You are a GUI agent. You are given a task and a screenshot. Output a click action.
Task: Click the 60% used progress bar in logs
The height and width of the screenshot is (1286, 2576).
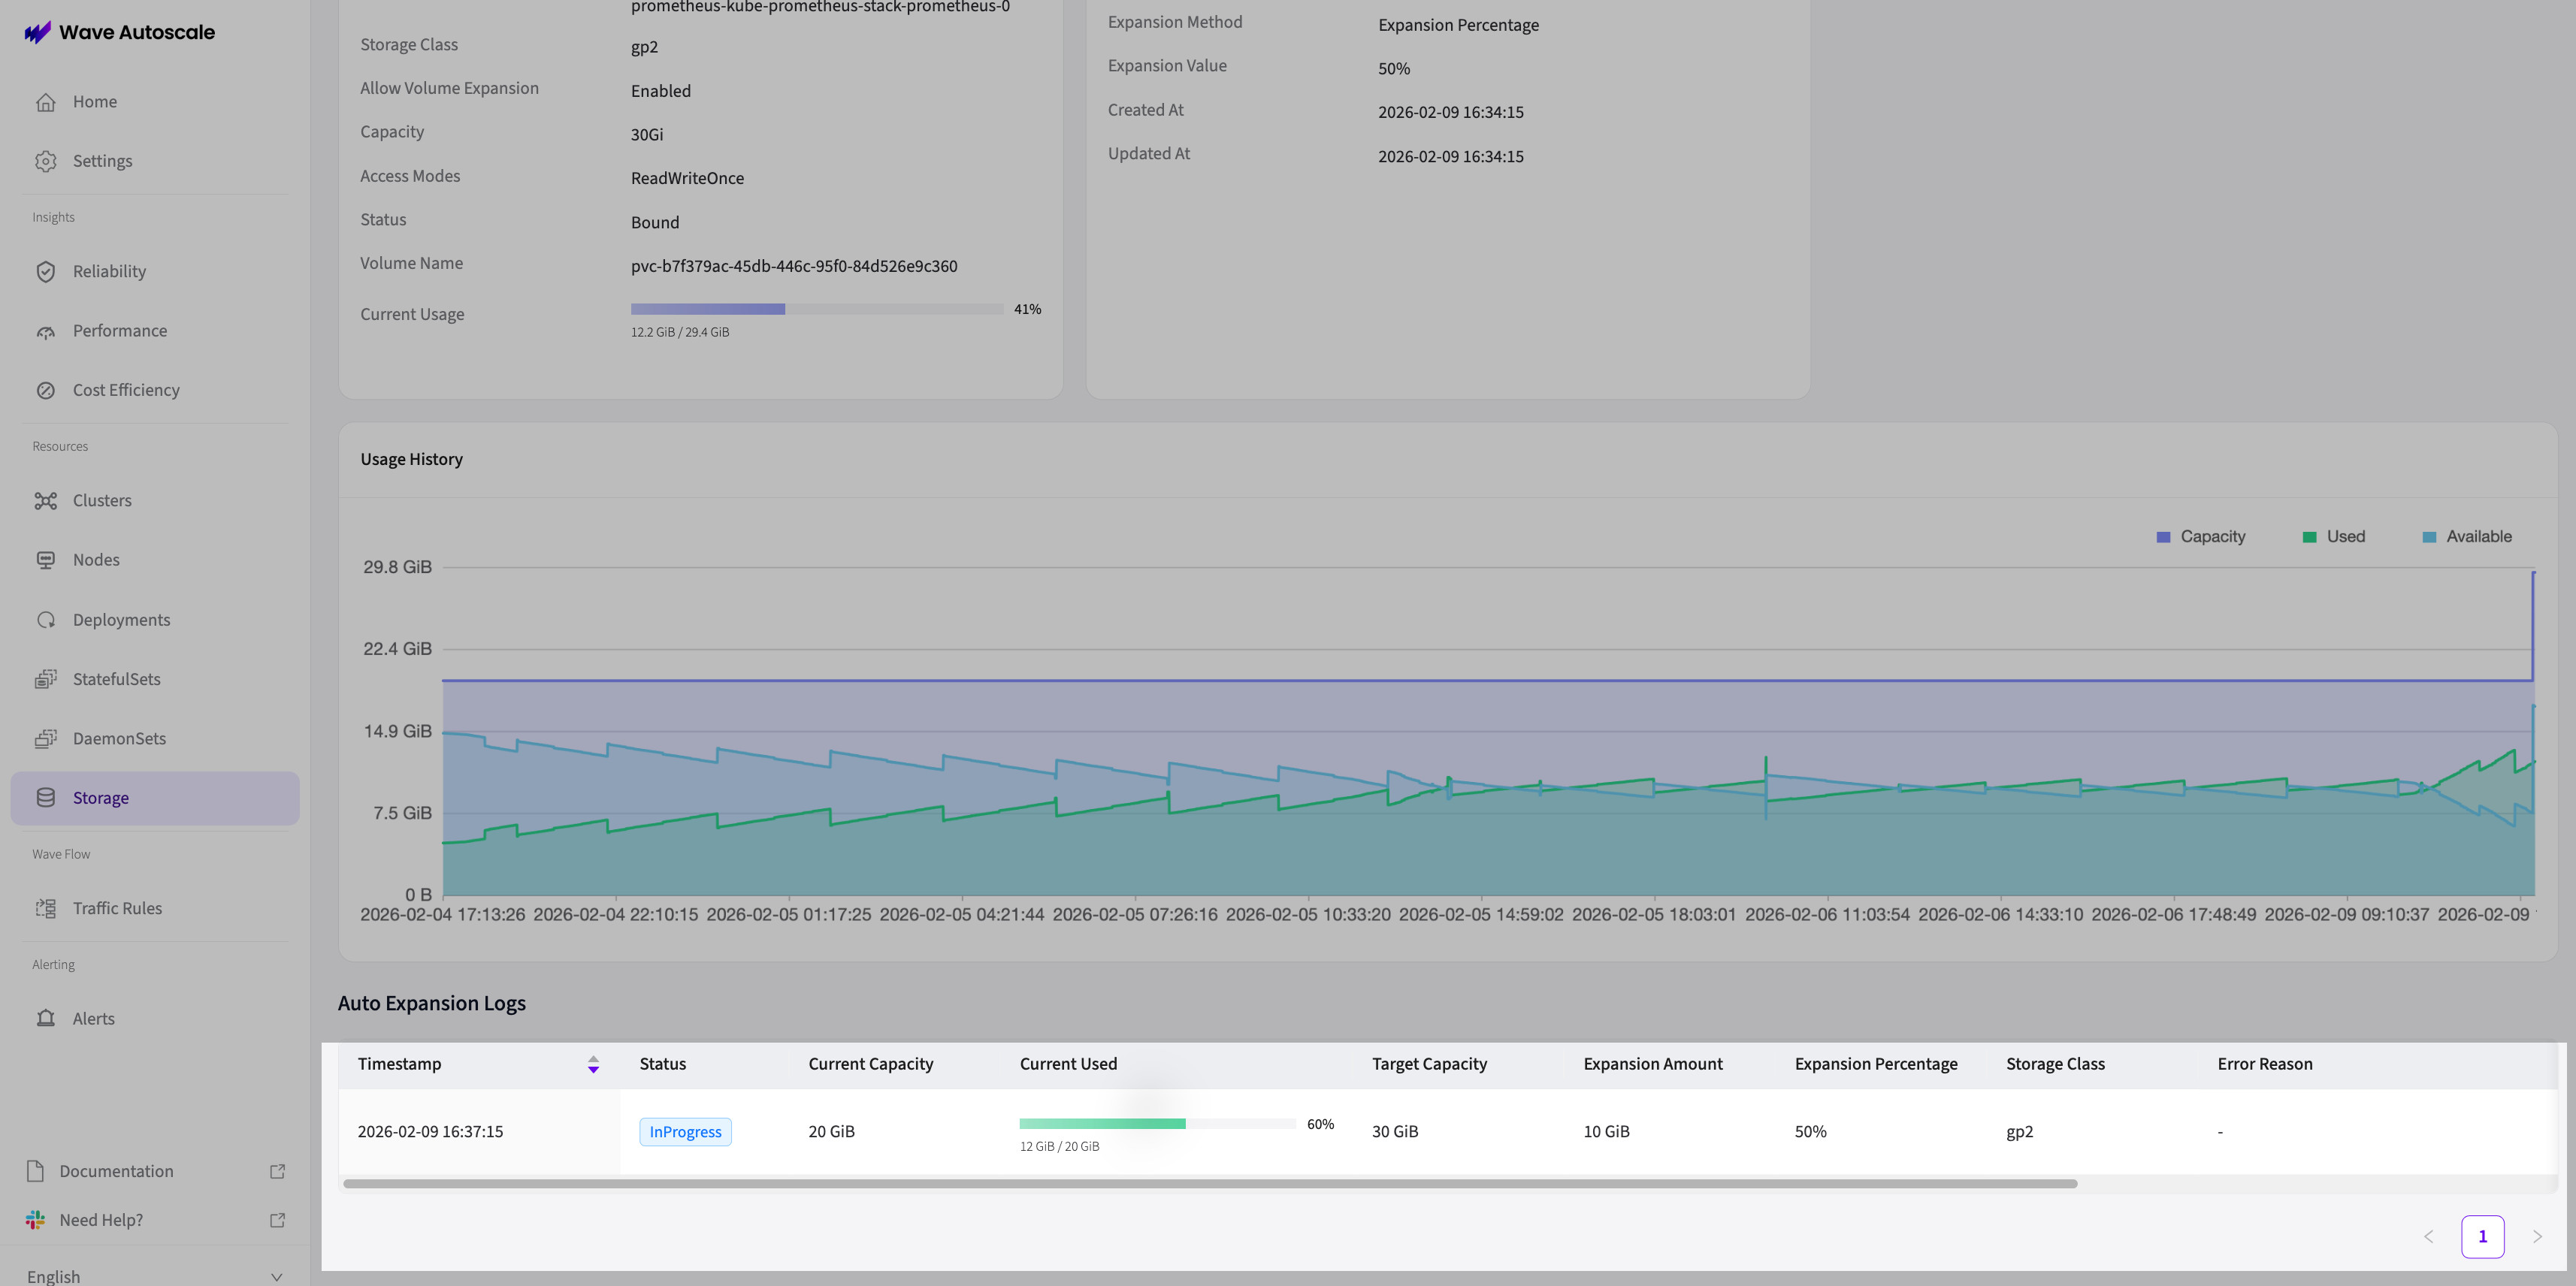(1157, 1124)
